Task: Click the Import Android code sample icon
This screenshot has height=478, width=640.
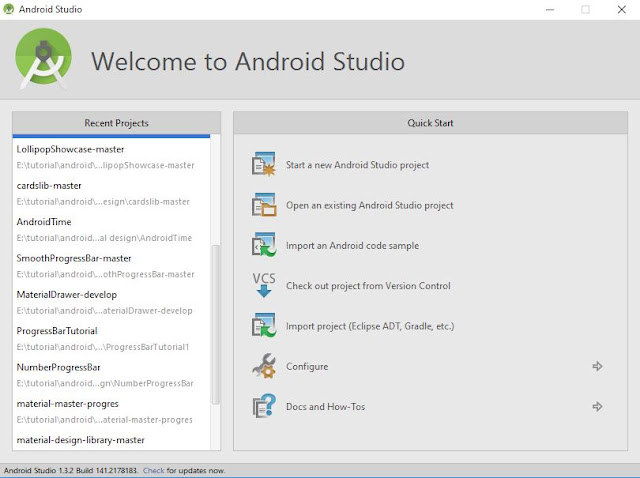Action: point(264,245)
